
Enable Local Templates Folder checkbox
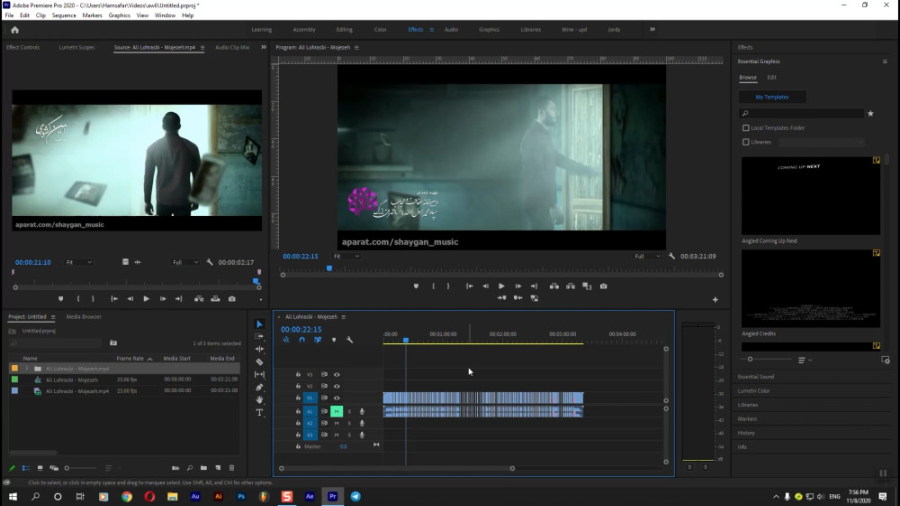click(746, 128)
